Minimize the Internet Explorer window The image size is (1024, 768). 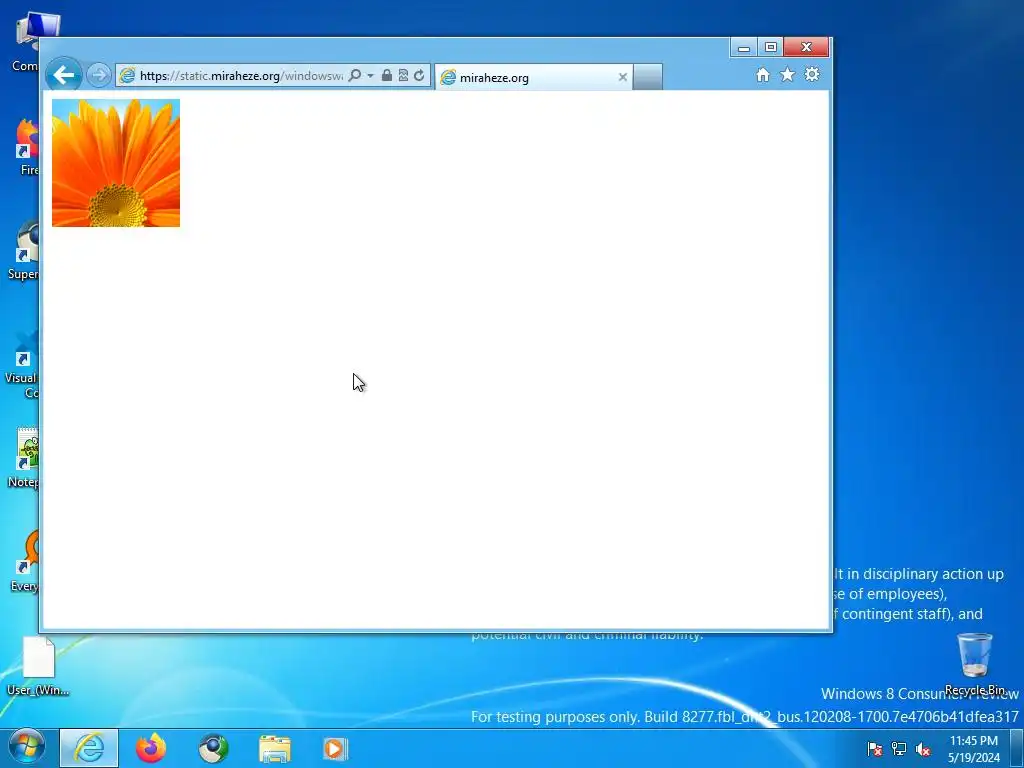[743, 48]
